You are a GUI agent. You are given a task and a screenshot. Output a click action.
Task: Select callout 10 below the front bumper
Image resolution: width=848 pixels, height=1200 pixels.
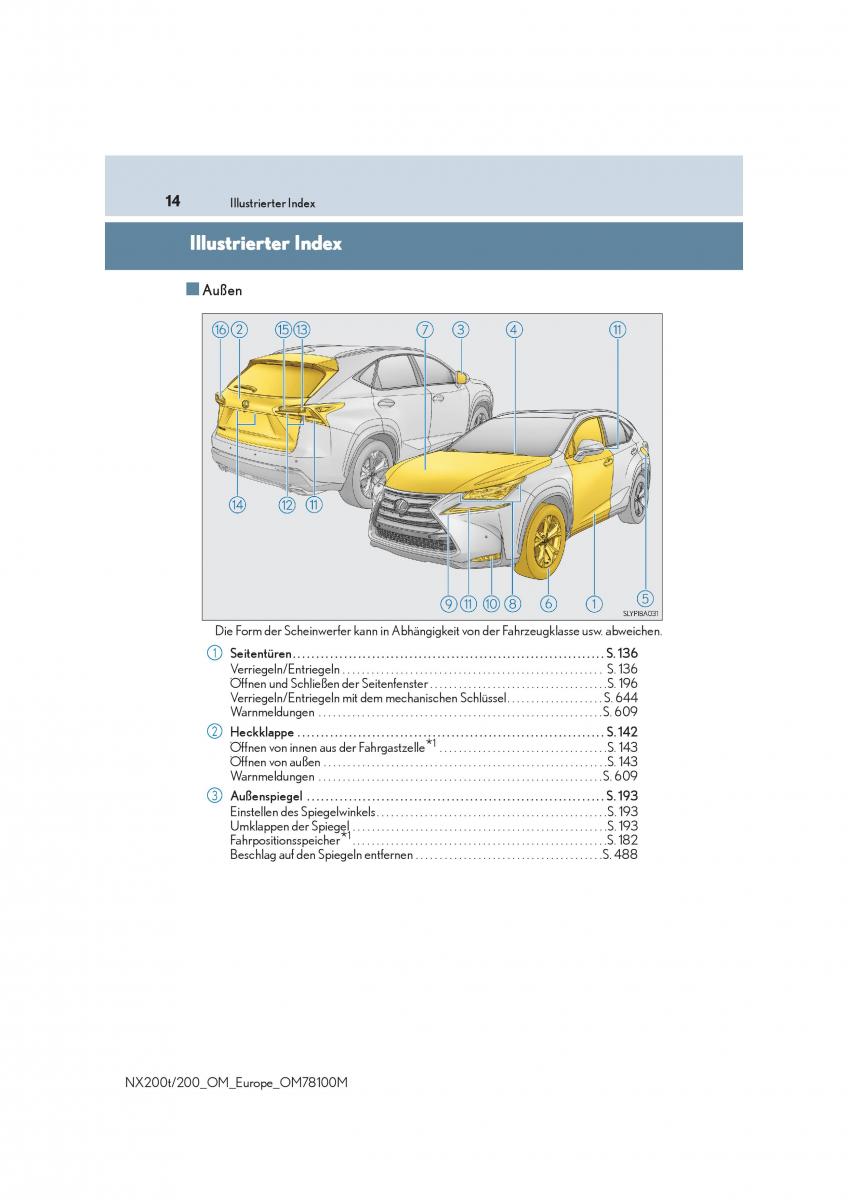(491, 603)
